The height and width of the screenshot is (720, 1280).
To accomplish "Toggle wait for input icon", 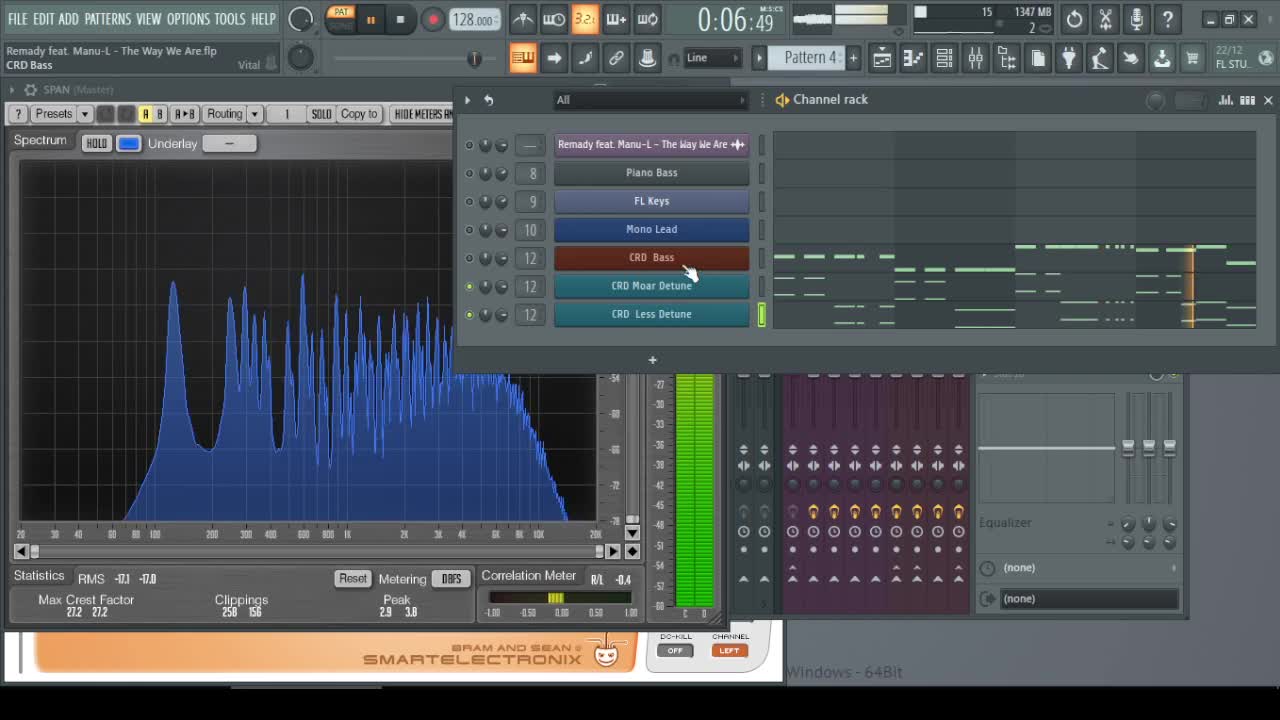I will [x=553, y=19].
